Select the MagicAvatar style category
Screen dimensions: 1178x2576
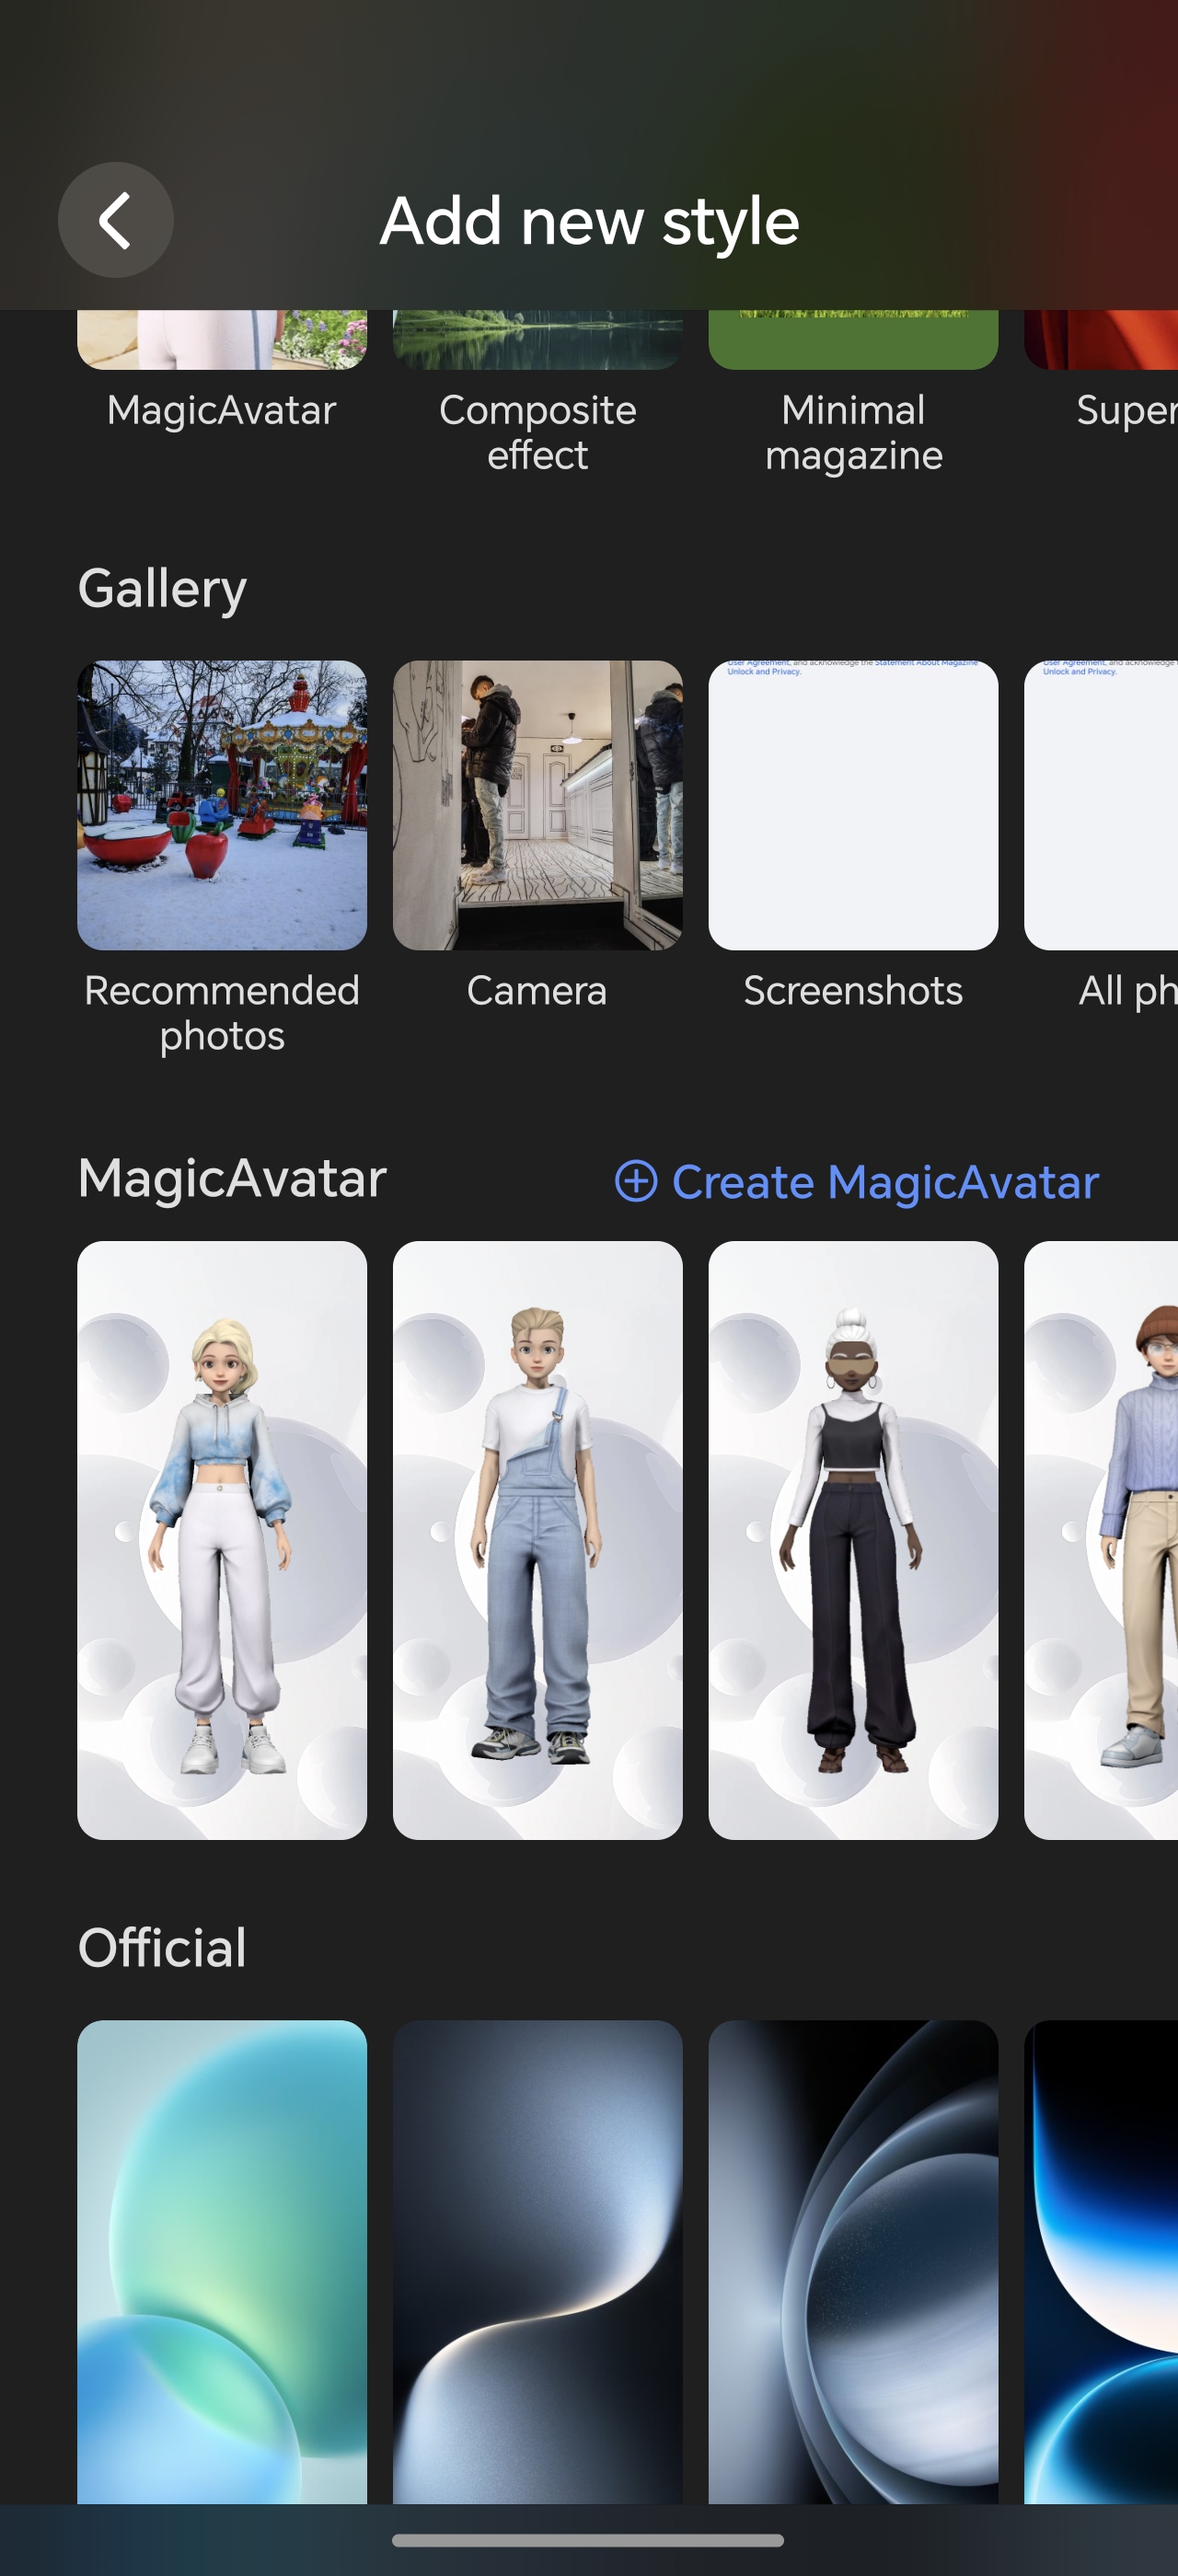[x=222, y=339]
